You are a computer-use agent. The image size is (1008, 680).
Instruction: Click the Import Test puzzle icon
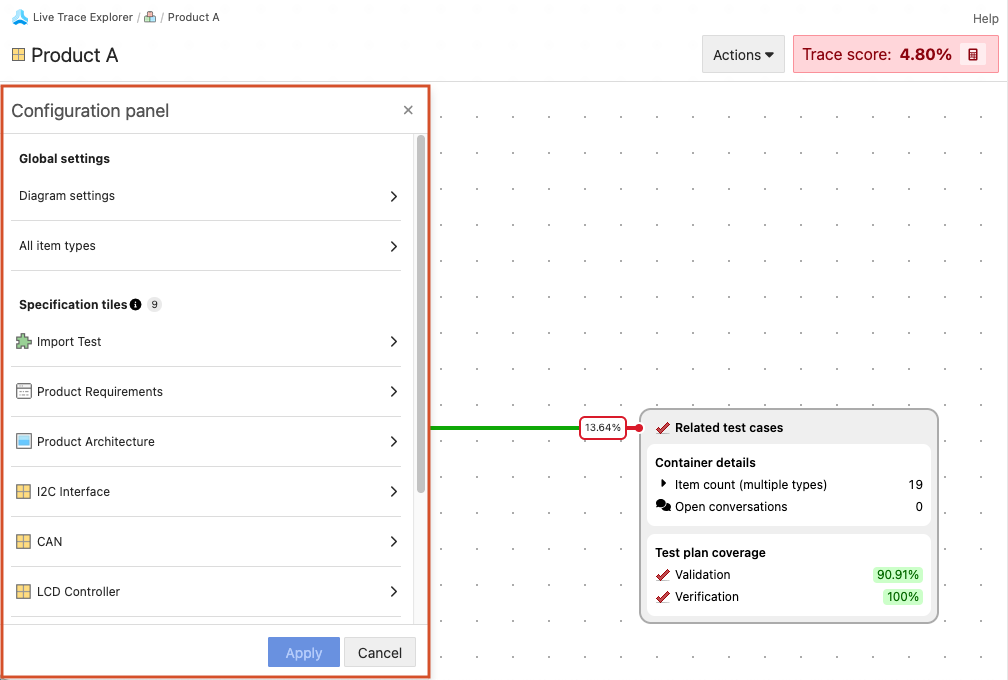tap(24, 341)
